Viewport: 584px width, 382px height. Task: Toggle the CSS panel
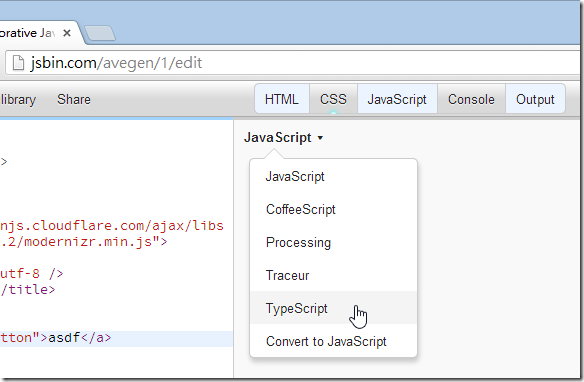[x=333, y=99]
